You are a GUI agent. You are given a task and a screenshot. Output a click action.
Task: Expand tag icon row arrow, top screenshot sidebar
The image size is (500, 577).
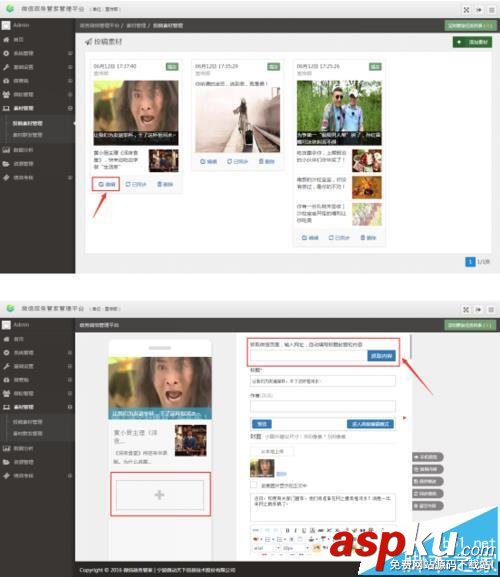pos(70,177)
